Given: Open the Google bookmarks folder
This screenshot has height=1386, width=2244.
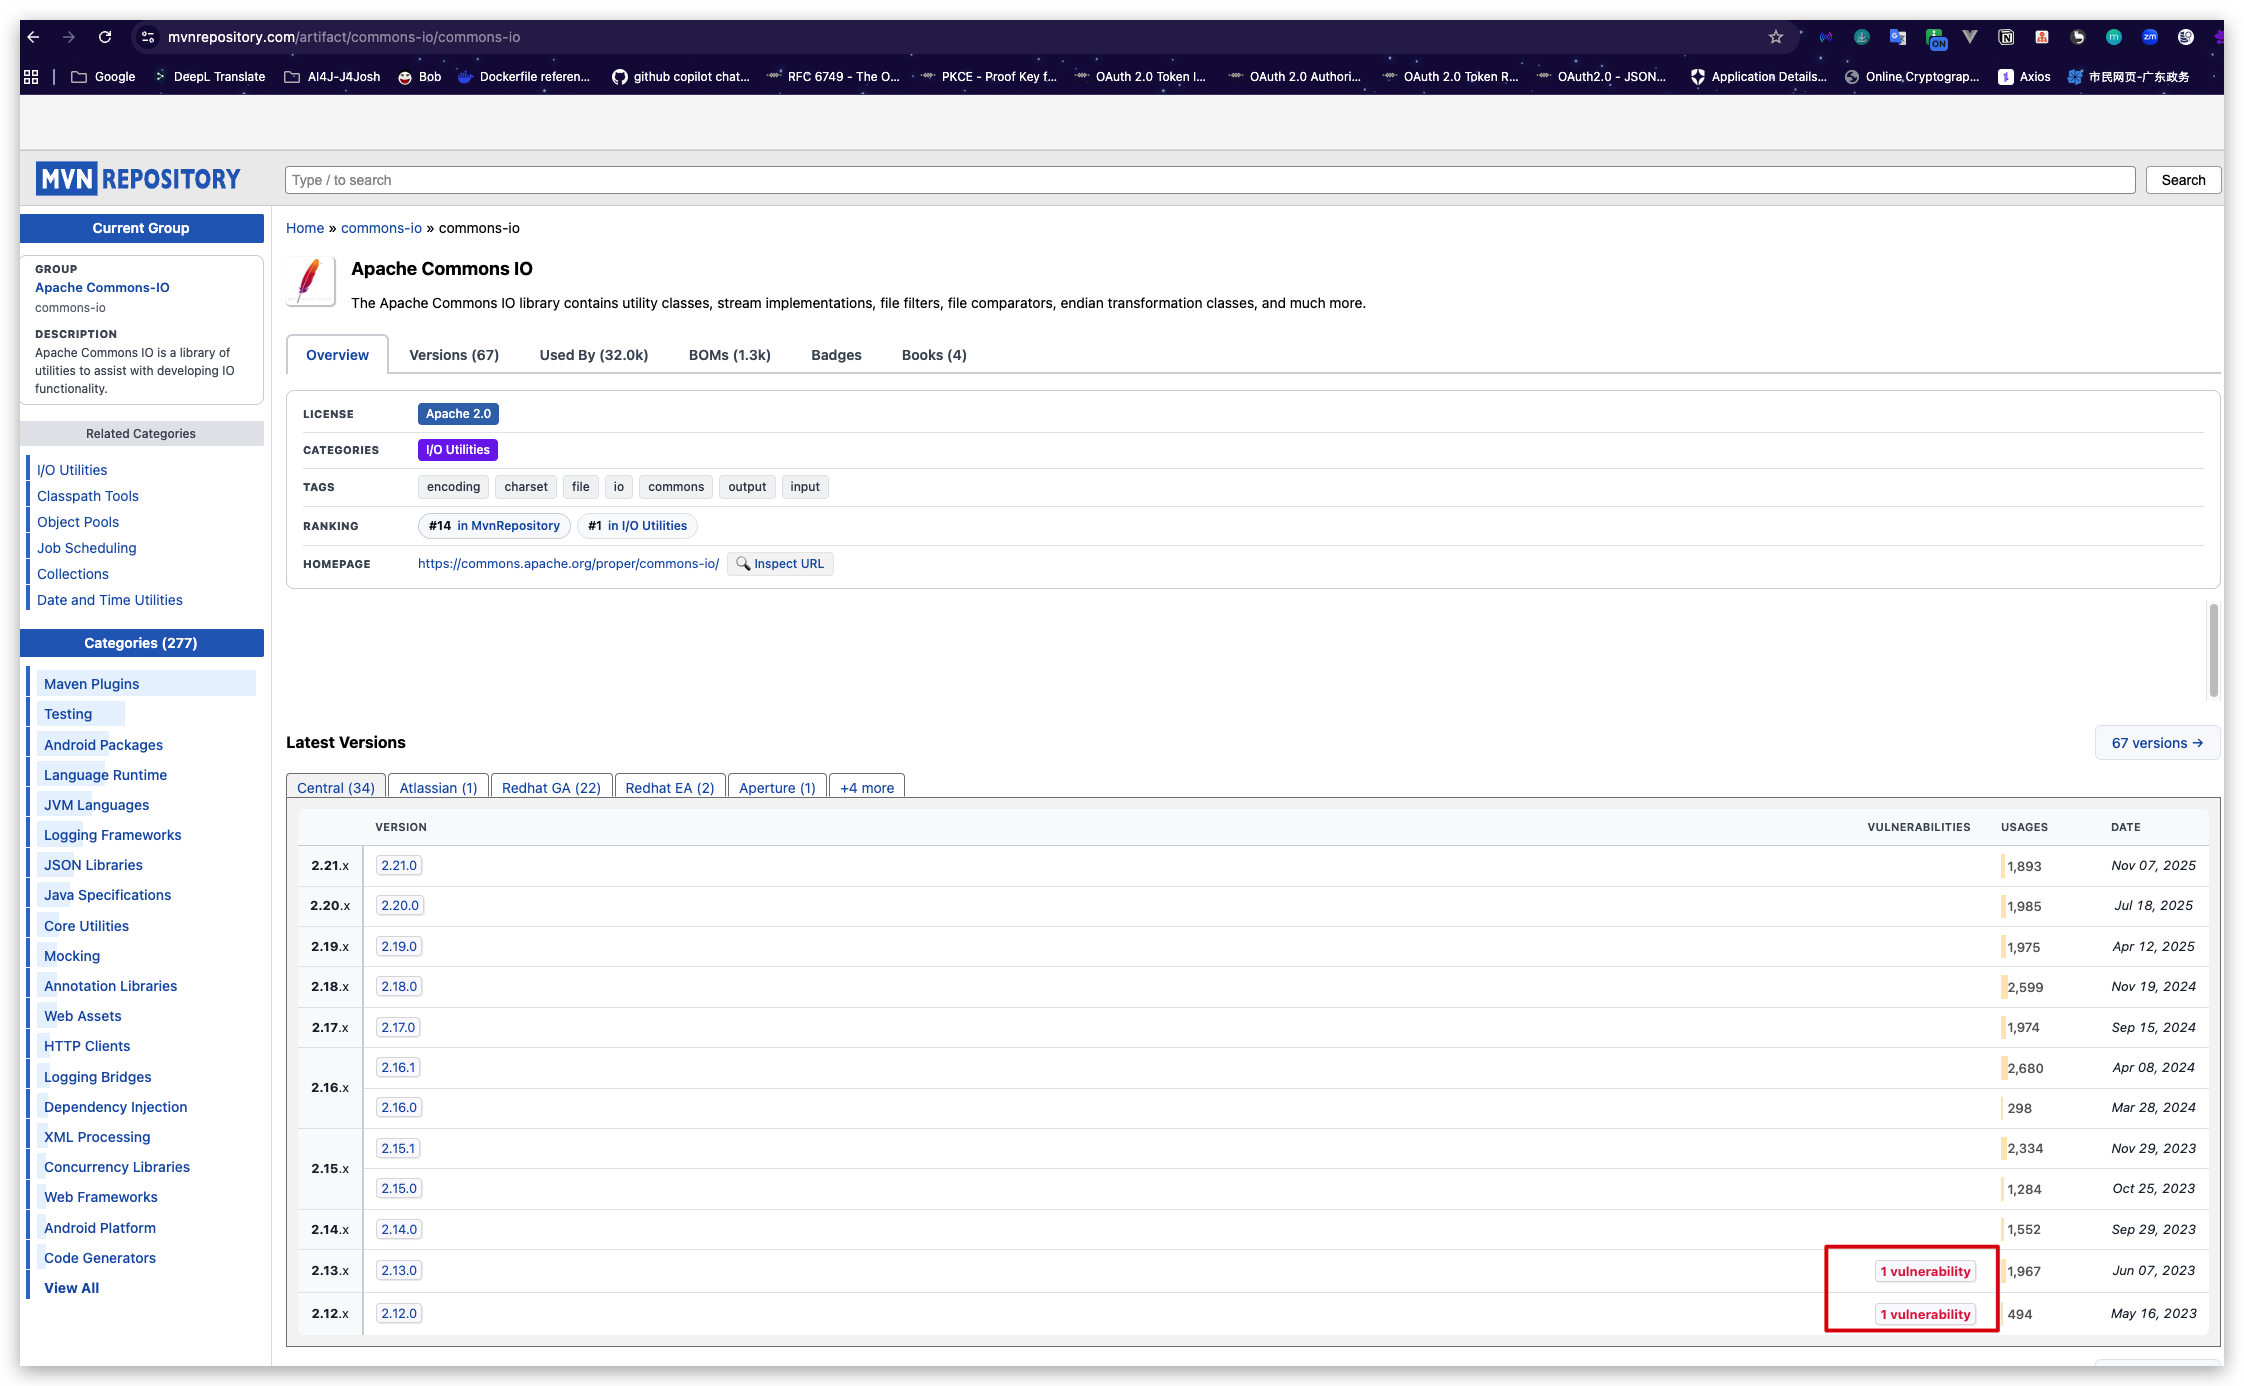Looking at the screenshot, I should [x=103, y=77].
